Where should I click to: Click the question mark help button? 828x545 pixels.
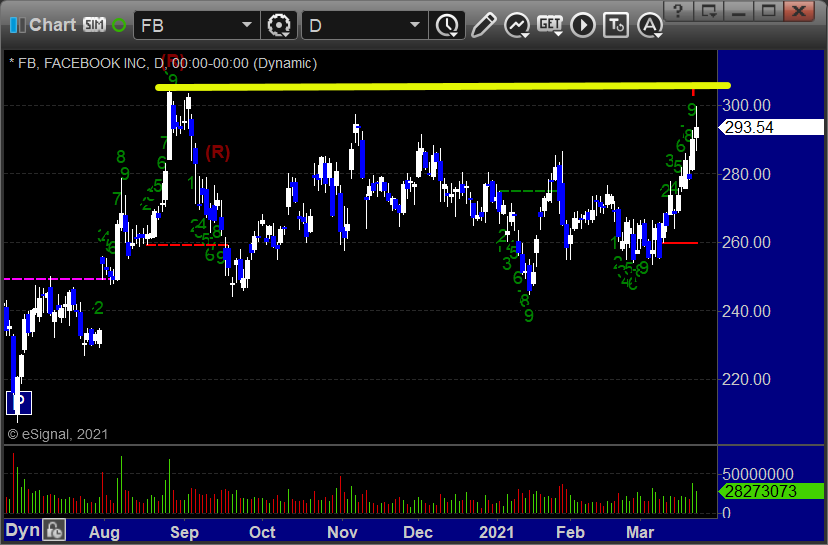(679, 11)
